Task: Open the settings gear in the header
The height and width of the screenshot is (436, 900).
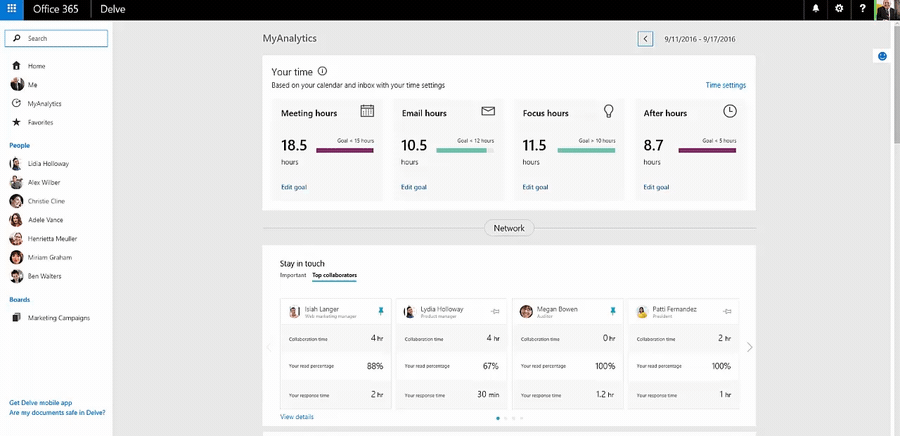Action: tap(840, 9)
